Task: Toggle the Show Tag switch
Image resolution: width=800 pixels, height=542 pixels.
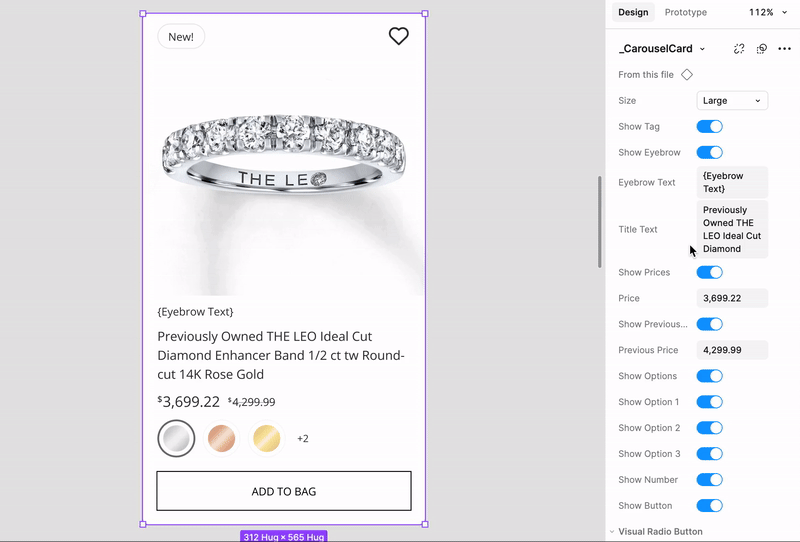Action: [710, 127]
